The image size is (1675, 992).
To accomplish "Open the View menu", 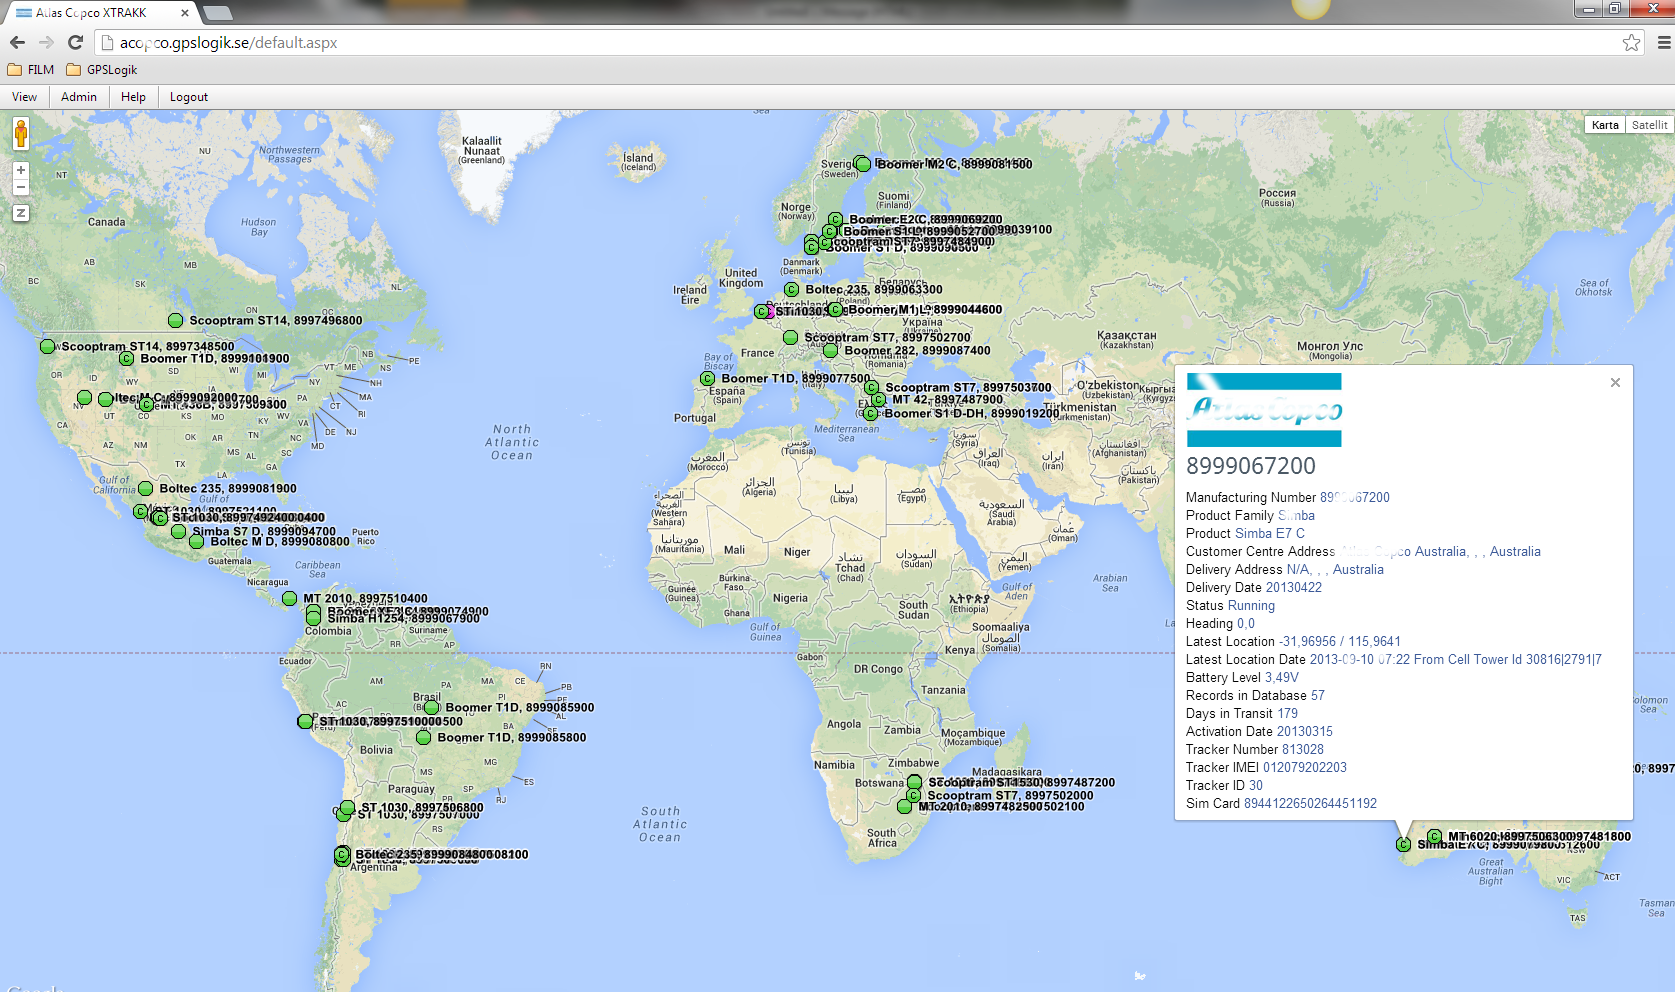I will (24, 97).
